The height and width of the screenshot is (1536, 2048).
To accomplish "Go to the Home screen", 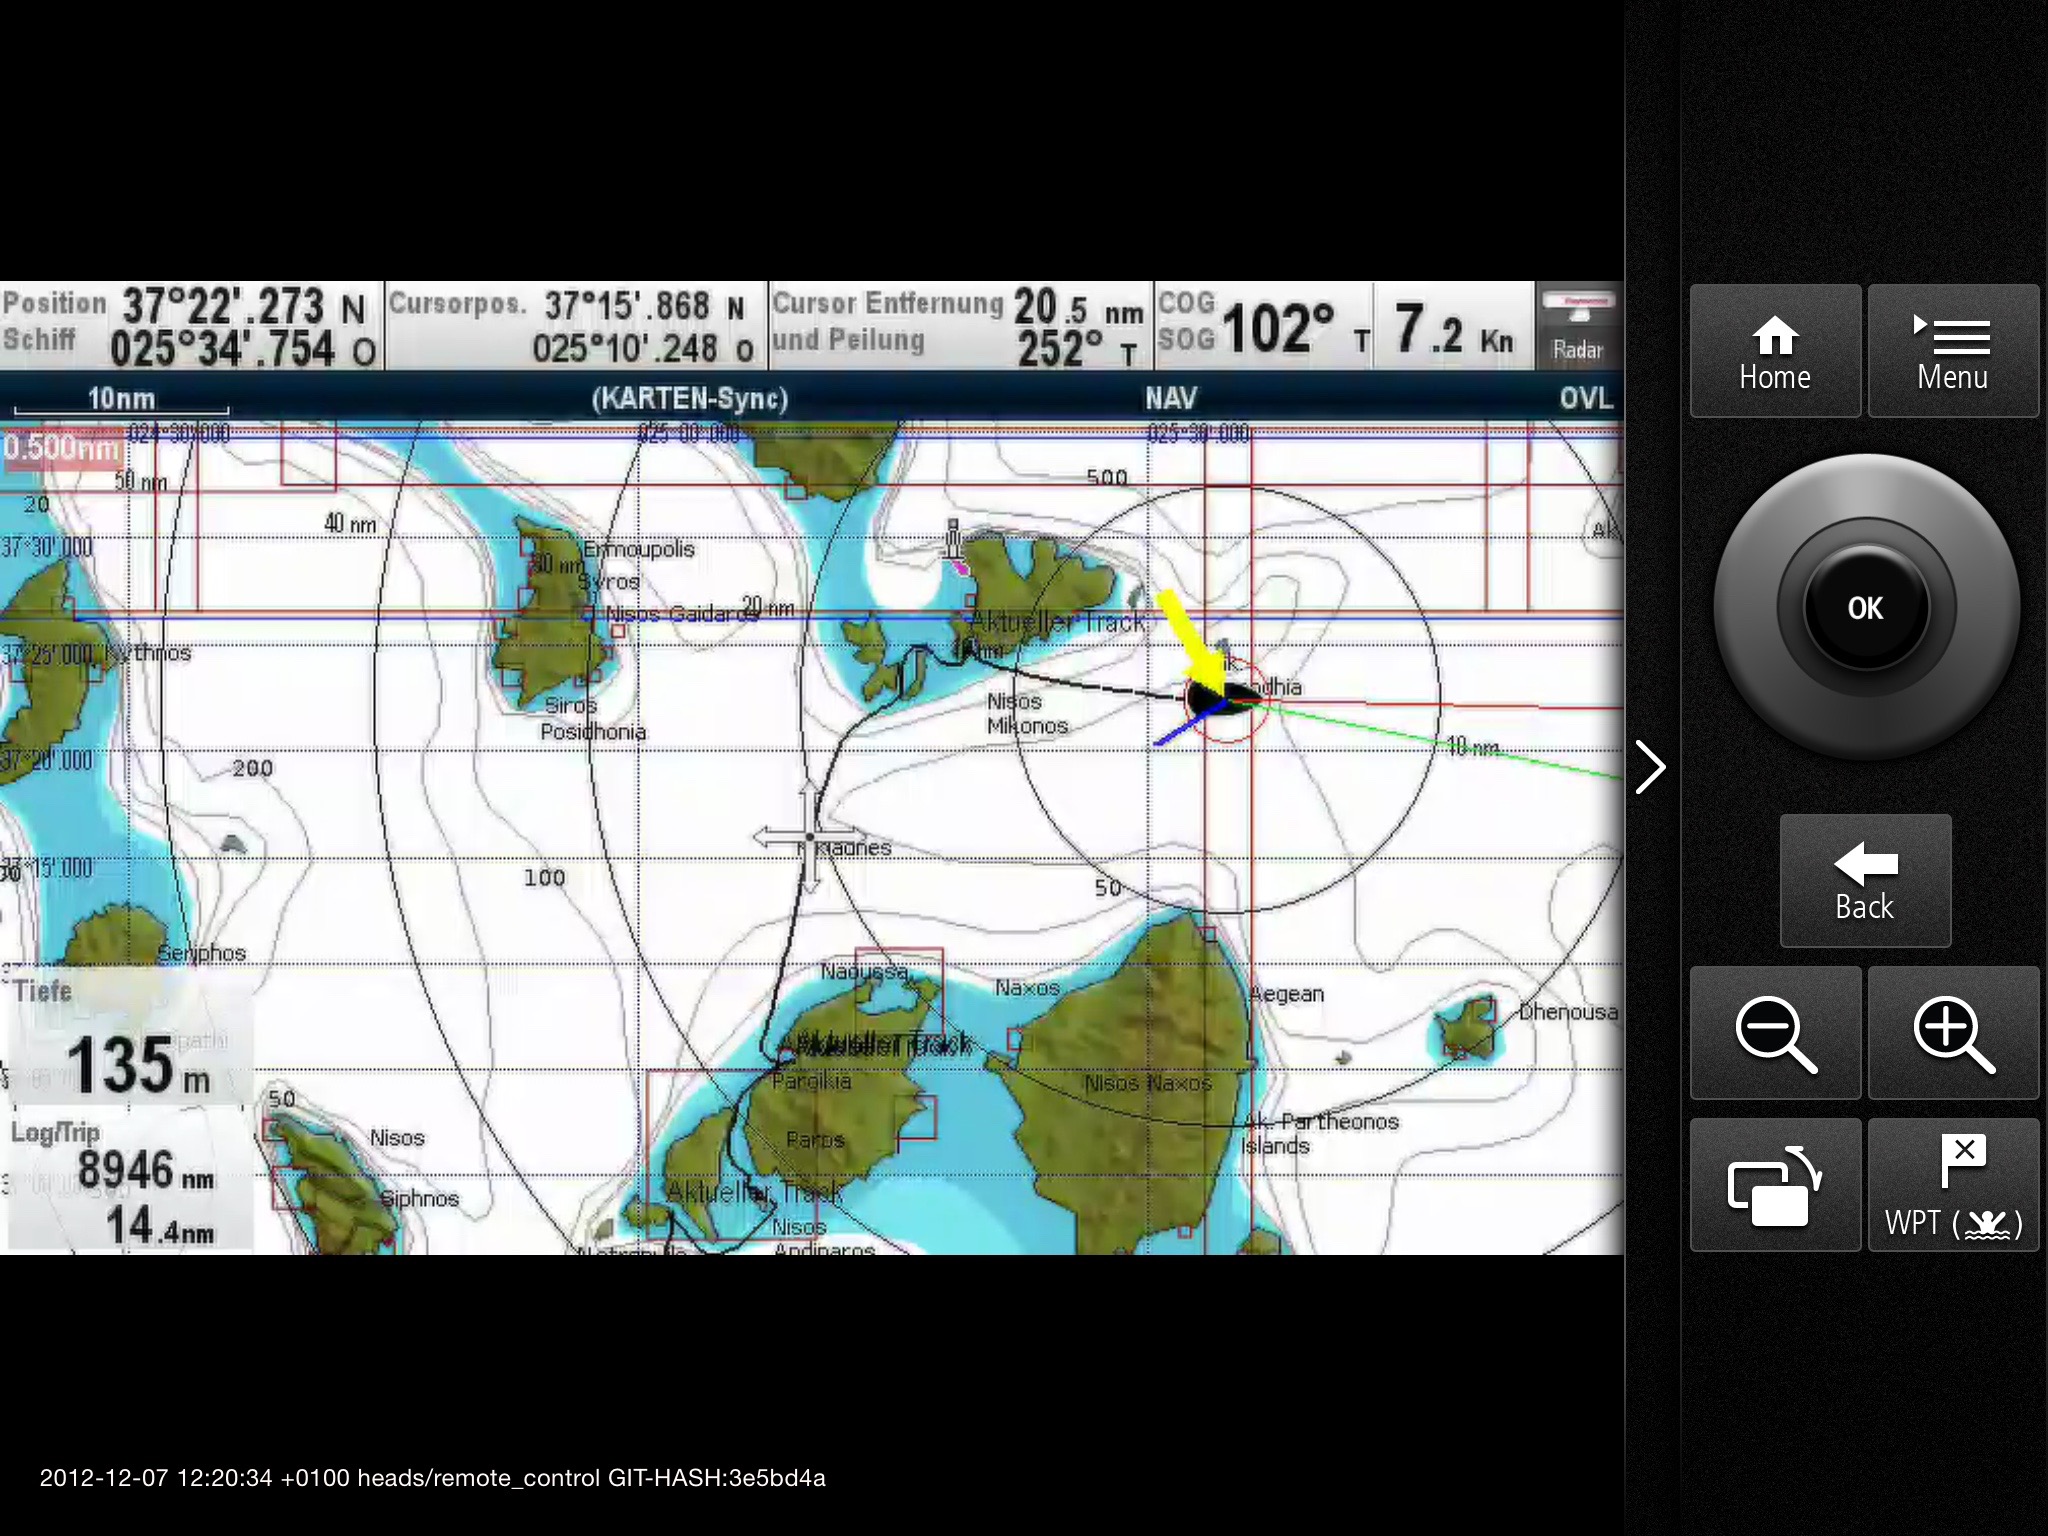I will click(x=1775, y=351).
